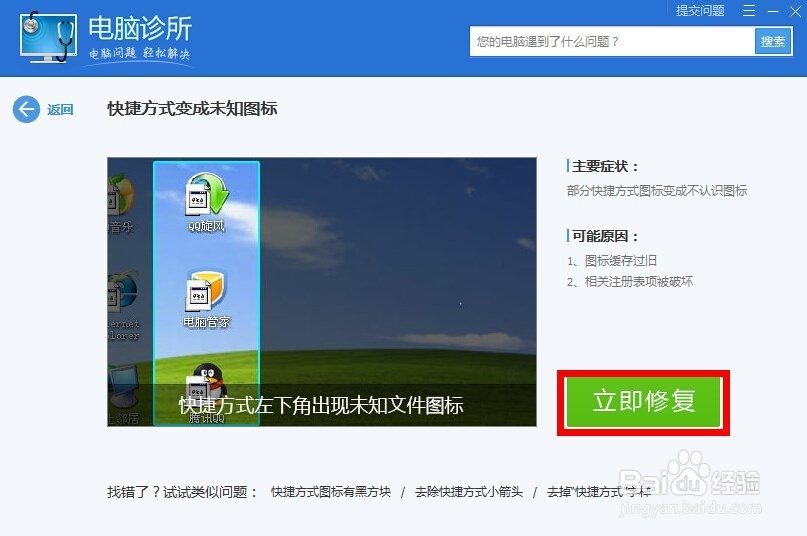The image size is (807, 536).
Task: Click heading 快捷方式变成未知图标
Action: (x=192, y=109)
